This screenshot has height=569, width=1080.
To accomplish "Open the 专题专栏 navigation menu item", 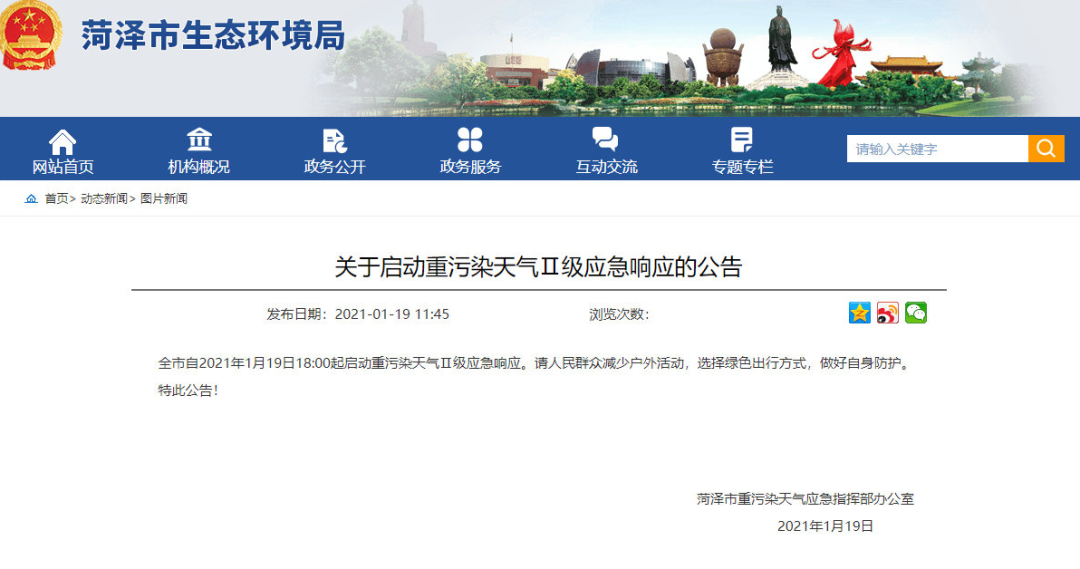I will click(x=742, y=167).
